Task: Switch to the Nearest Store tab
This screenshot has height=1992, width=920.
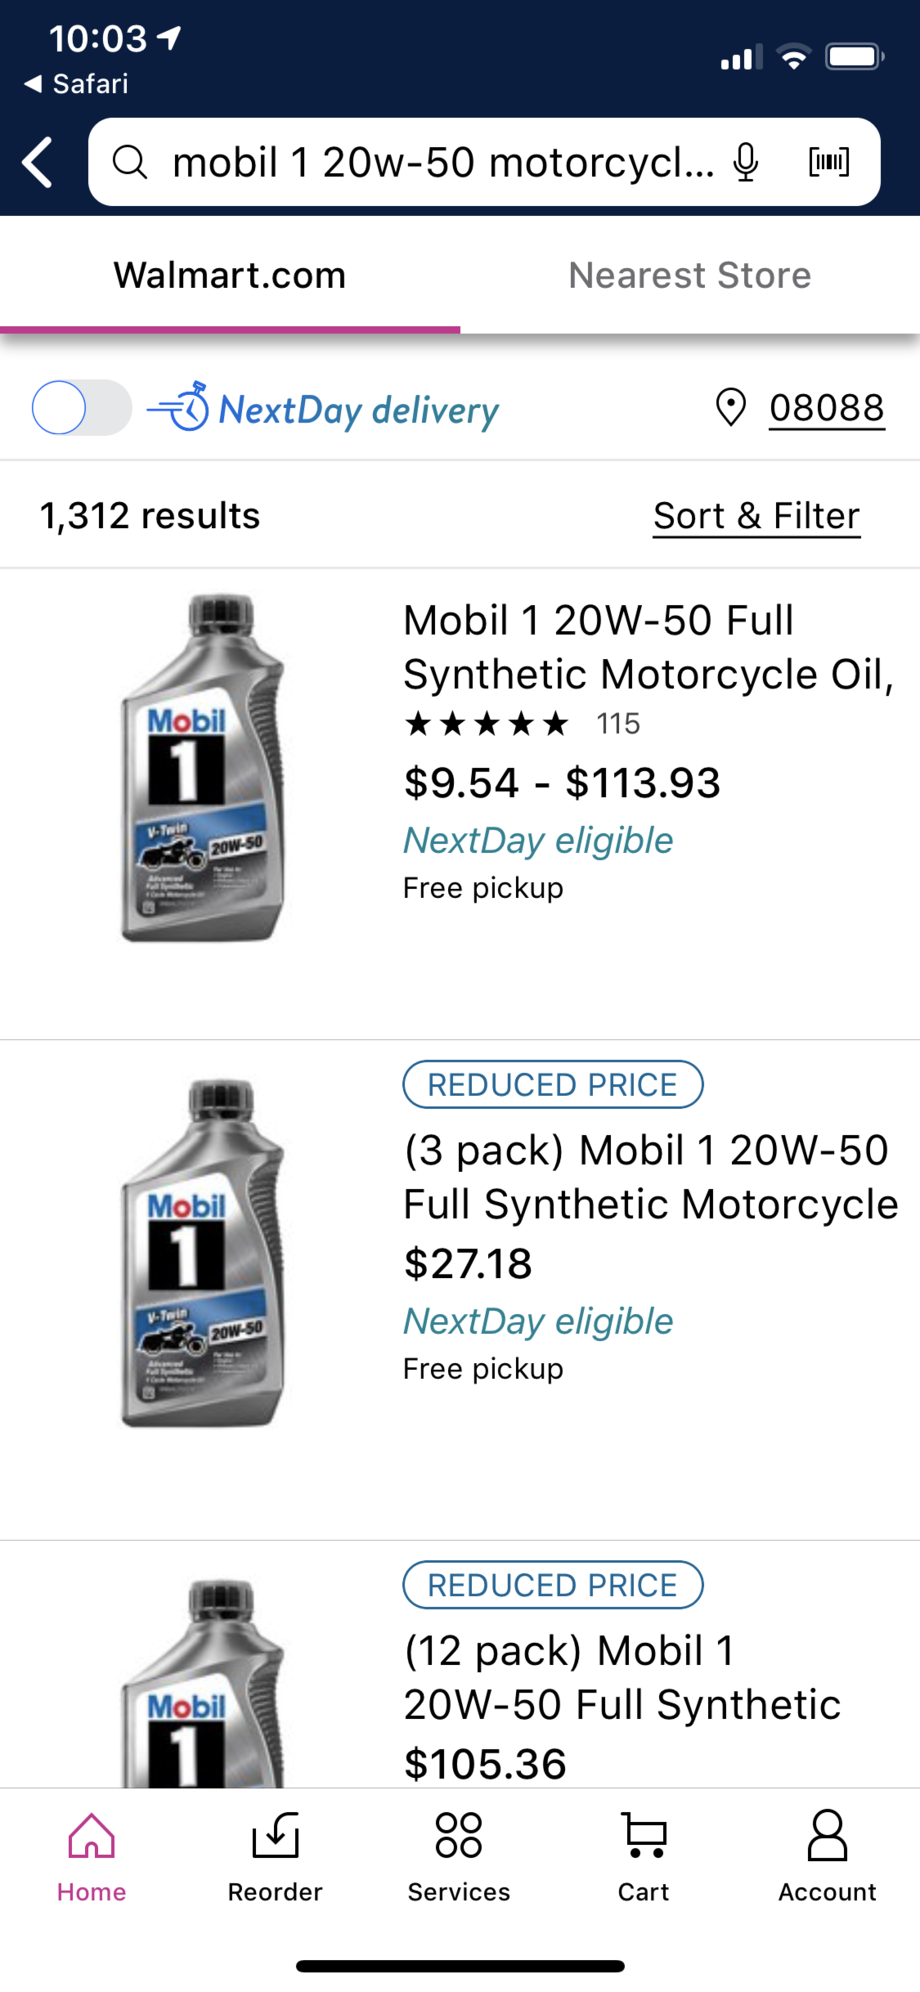Action: 690,275
